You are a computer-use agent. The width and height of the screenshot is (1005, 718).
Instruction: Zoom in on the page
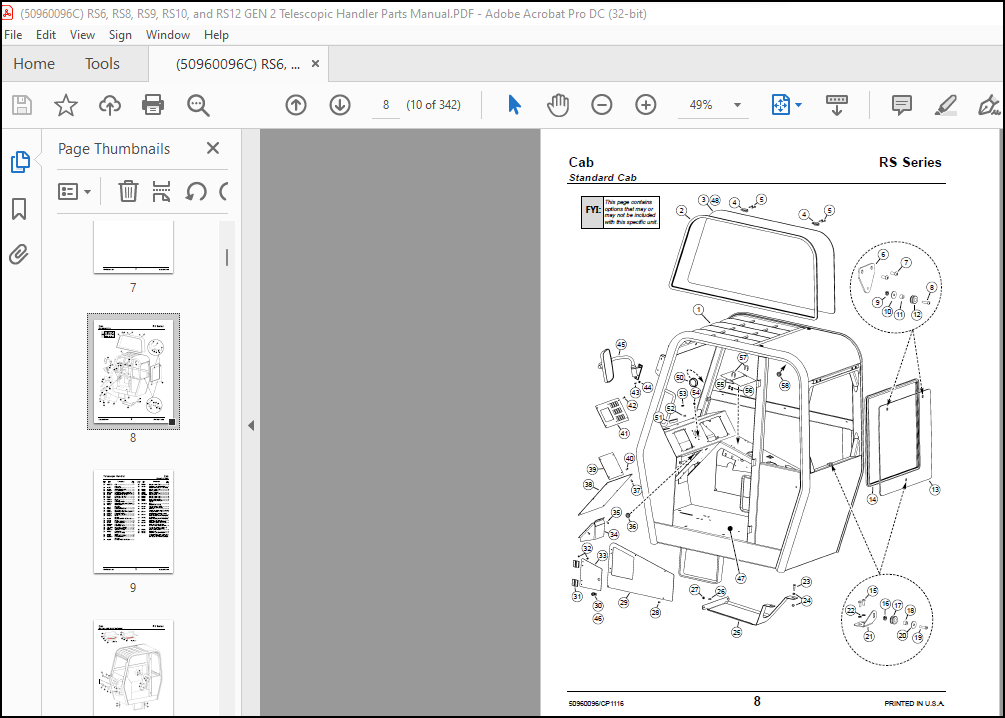click(x=645, y=105)
